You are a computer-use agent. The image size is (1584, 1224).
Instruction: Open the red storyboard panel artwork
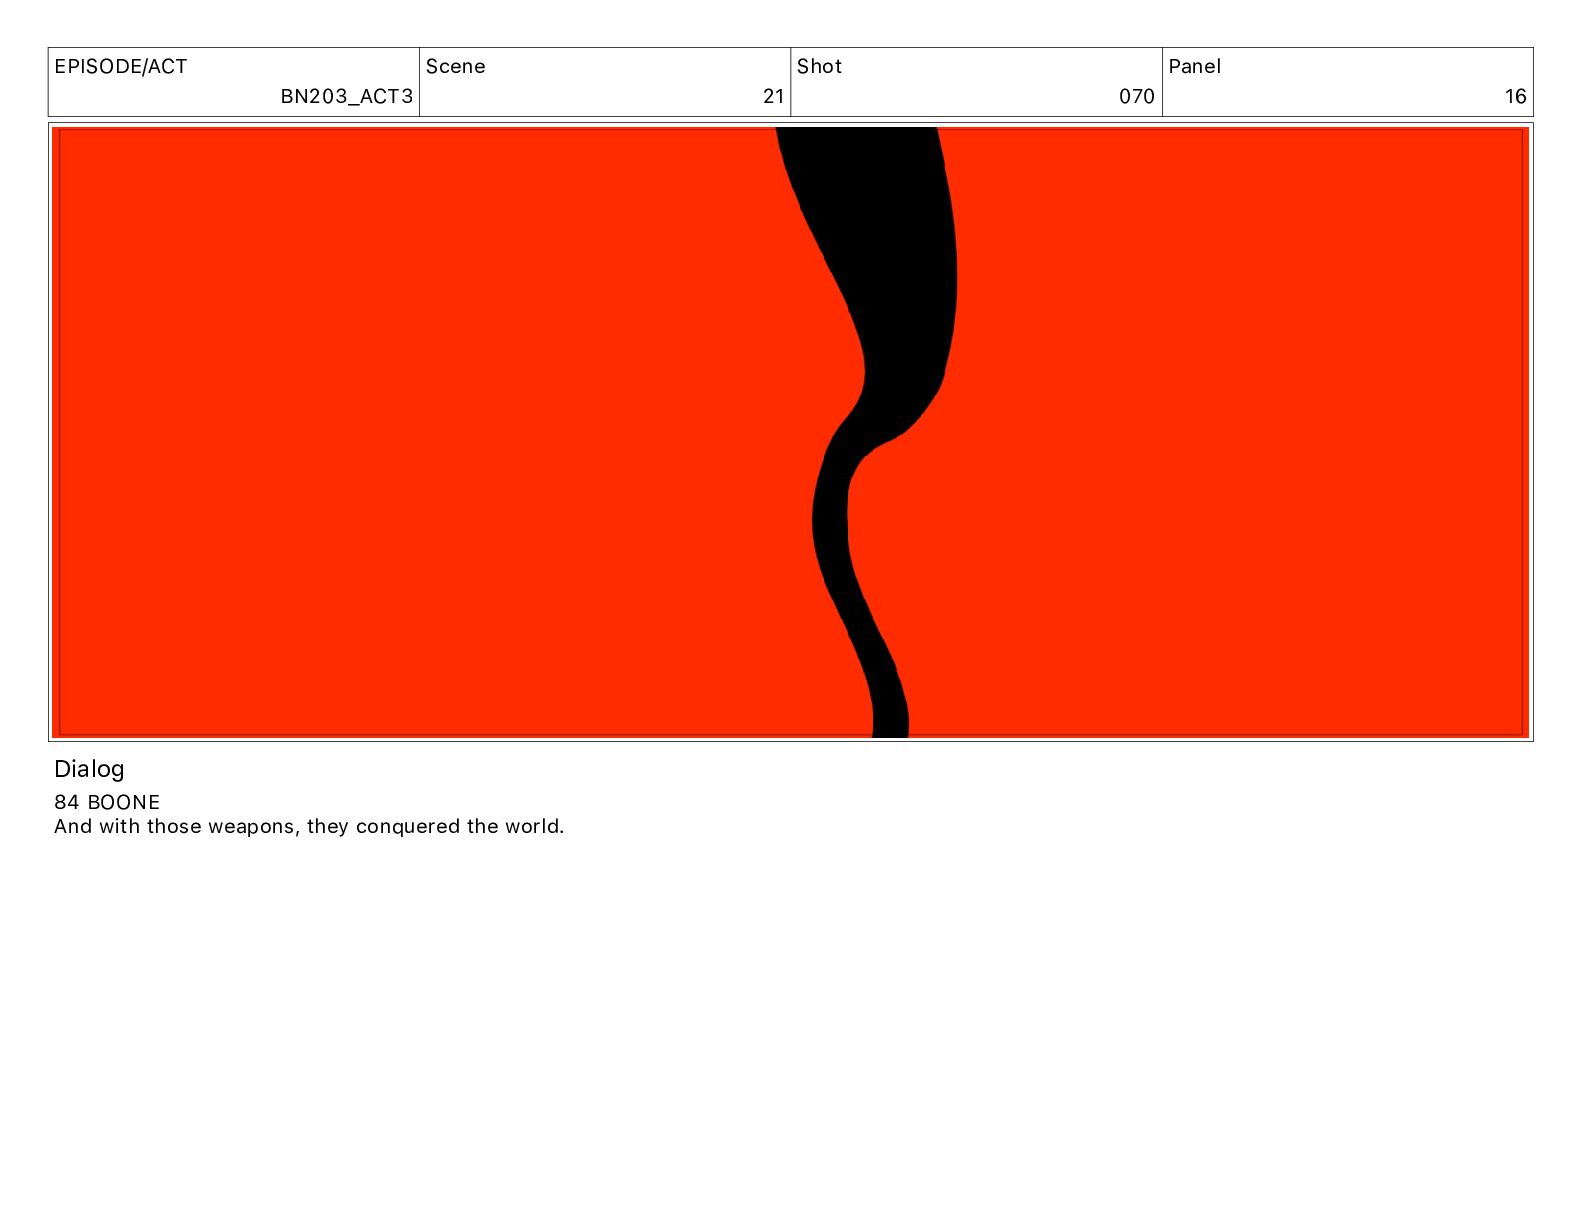(x=790, y=432)
